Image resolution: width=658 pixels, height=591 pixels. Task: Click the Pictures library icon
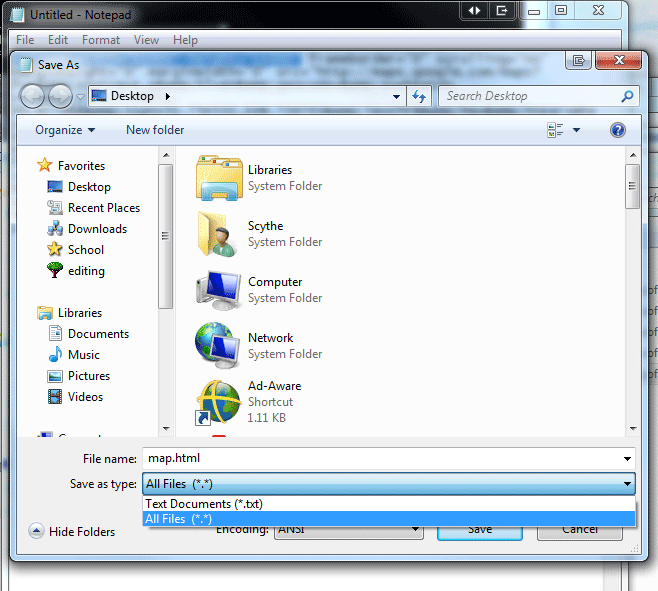click(x=55, y=376)
